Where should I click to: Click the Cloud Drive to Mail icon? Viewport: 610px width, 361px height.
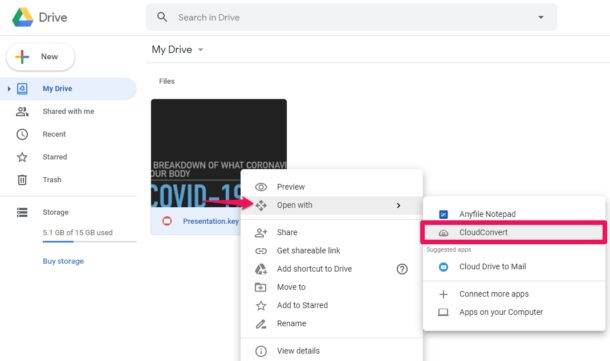(443, 267)
